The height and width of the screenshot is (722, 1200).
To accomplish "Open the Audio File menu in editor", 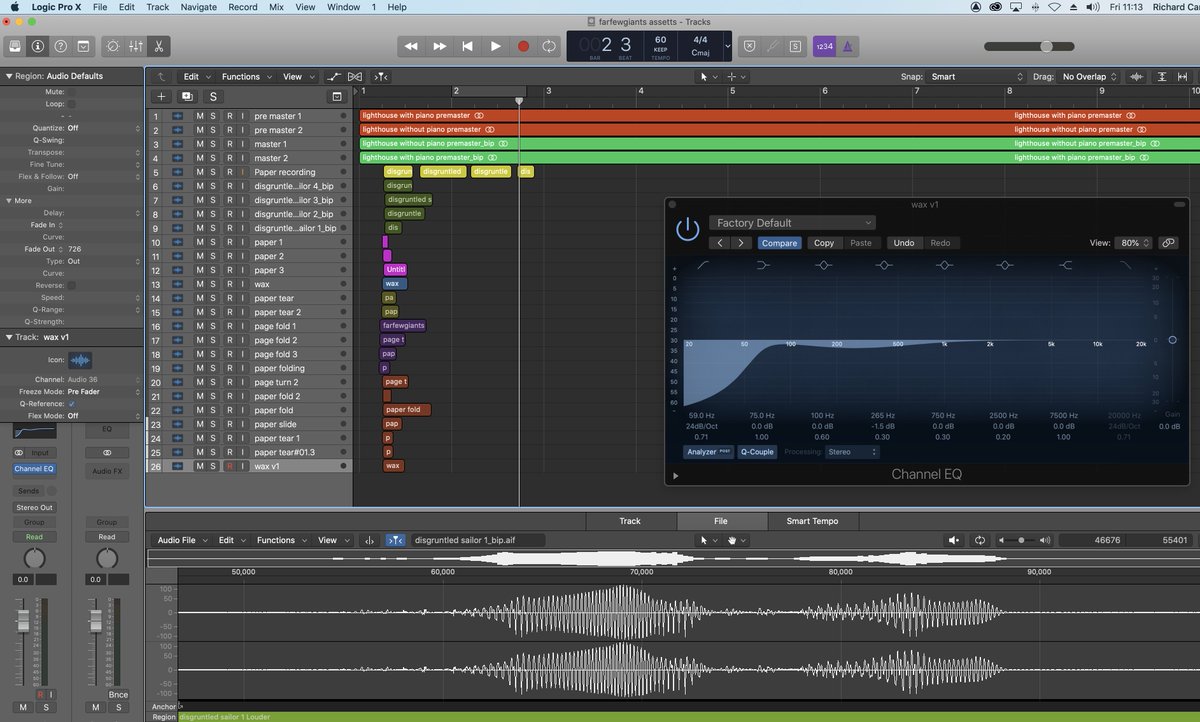I will coord(181,540).
